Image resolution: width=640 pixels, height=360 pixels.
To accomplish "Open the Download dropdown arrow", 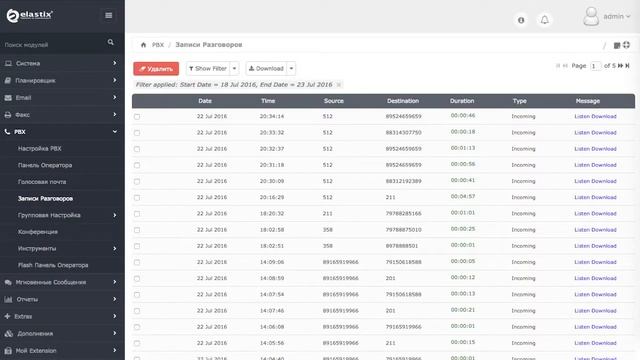I will point(291,69).
